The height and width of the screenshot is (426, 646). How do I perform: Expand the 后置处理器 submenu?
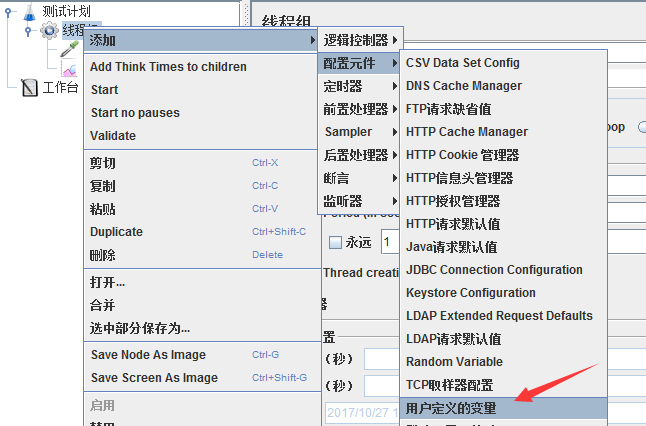(x=359, y=155)
